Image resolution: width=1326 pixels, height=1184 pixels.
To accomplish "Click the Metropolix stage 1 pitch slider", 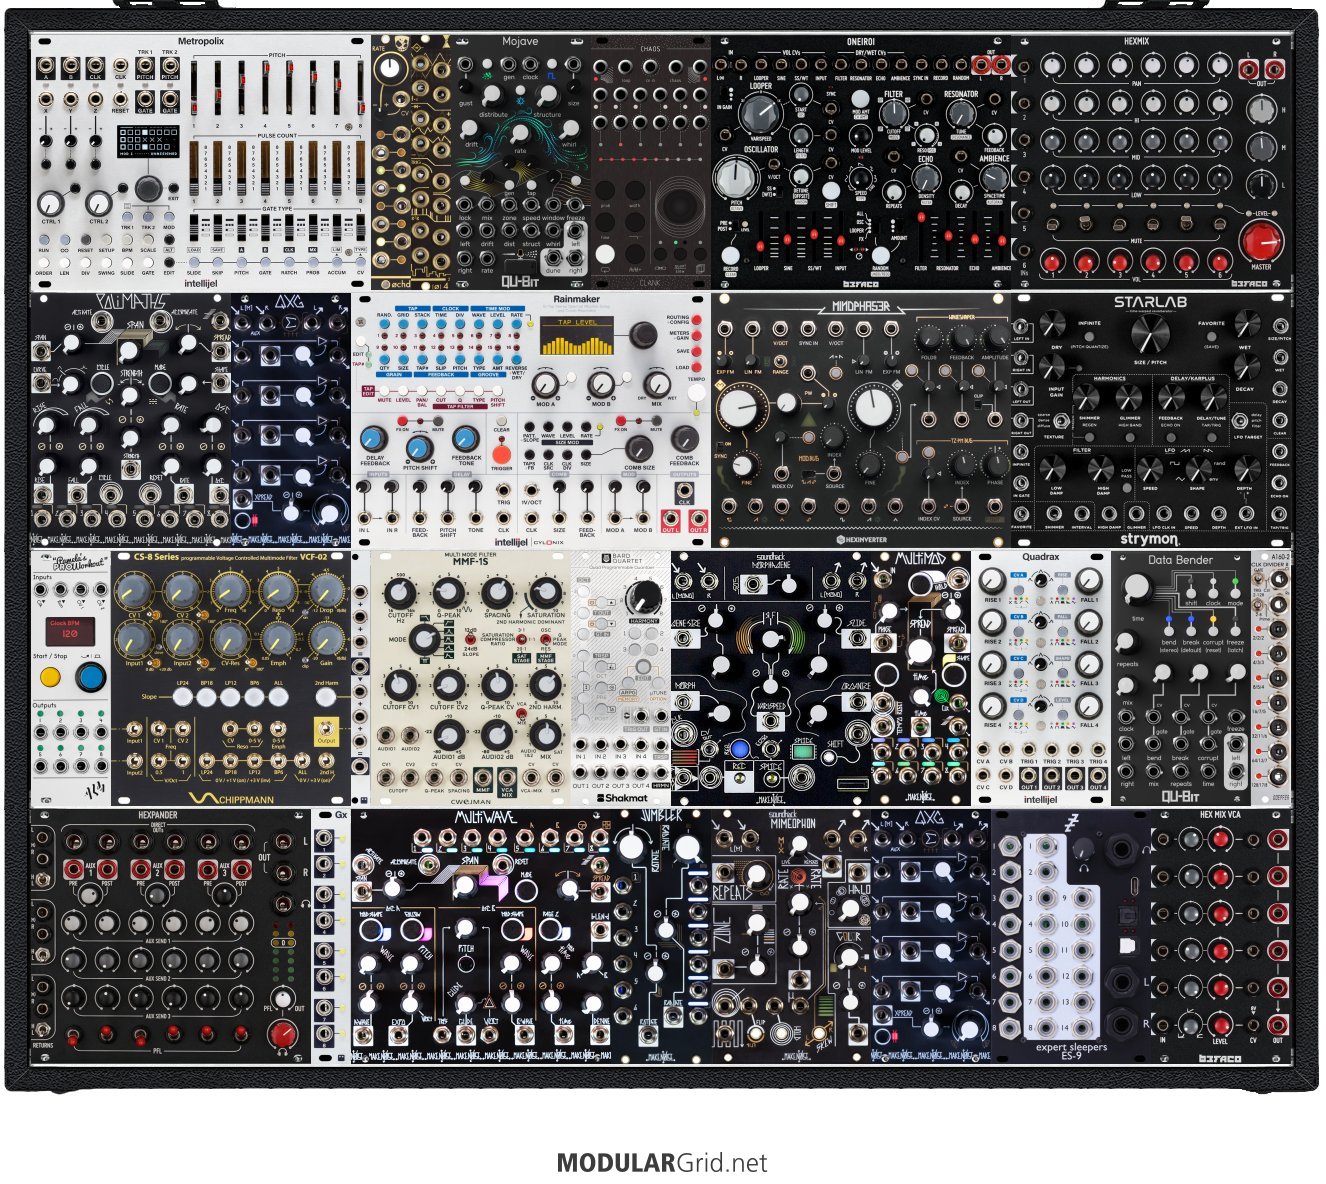I will (x=194, y=90).
